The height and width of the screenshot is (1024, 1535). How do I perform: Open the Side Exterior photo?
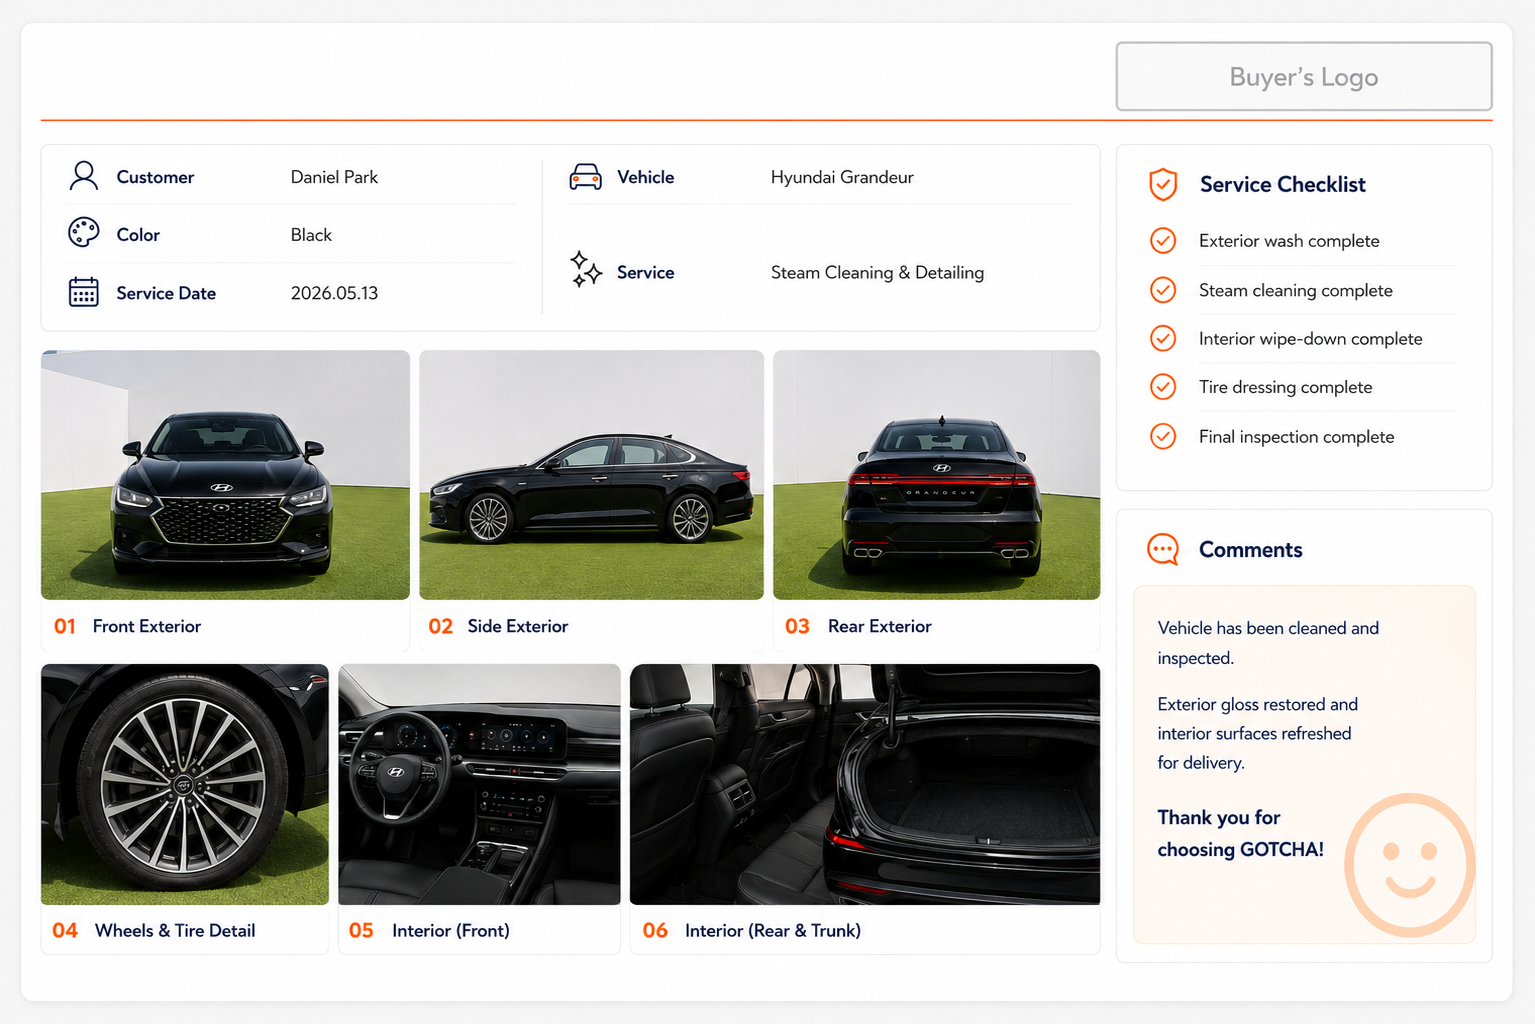pyautogui.click(x=591, y=475)
